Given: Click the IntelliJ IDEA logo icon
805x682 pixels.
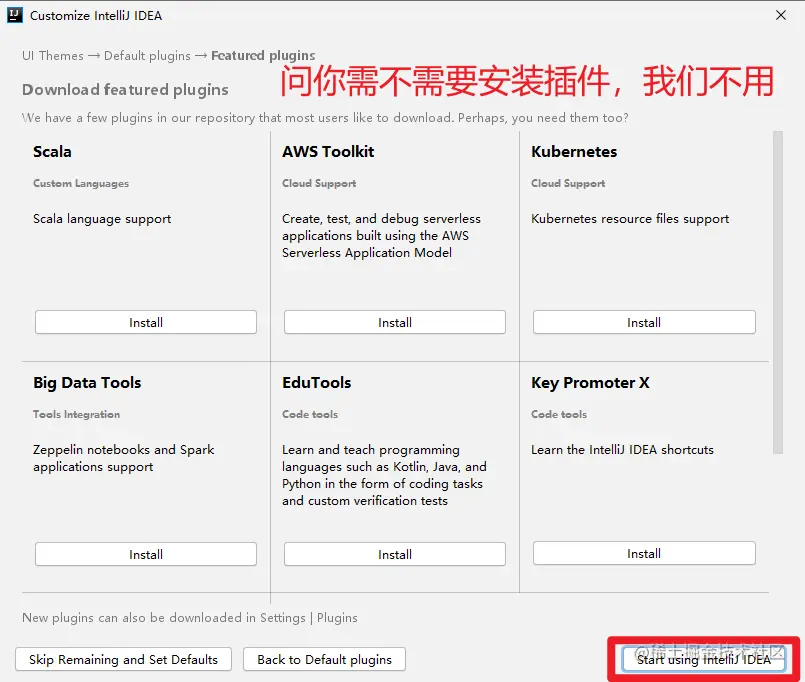Looking at the screenshot, I should point(15,15).
